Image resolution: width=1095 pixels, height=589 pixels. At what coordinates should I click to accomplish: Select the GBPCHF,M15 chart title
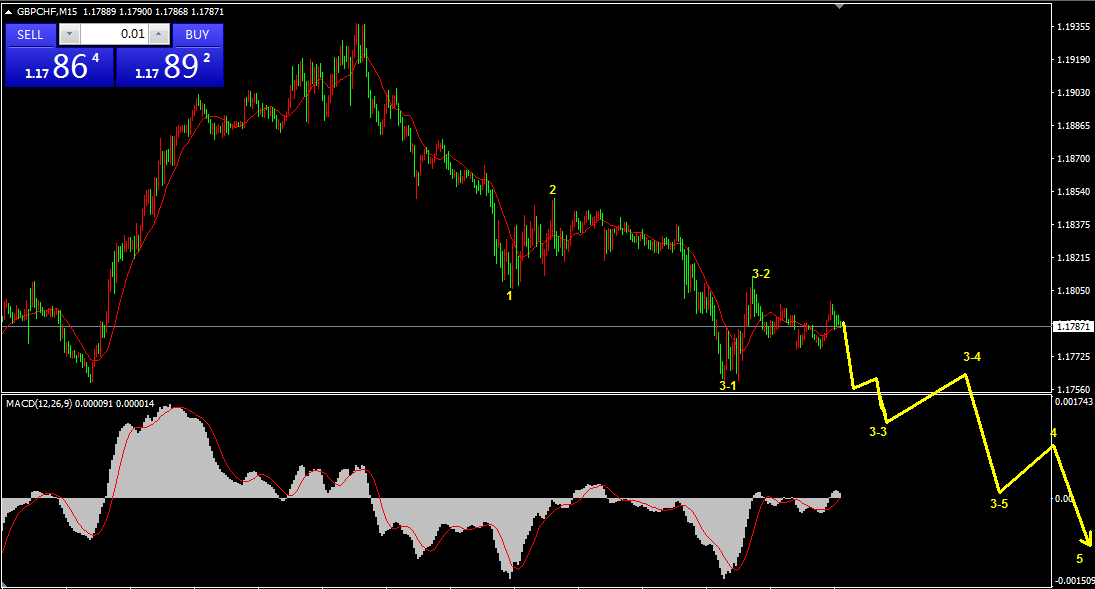(x=47, y=12)
